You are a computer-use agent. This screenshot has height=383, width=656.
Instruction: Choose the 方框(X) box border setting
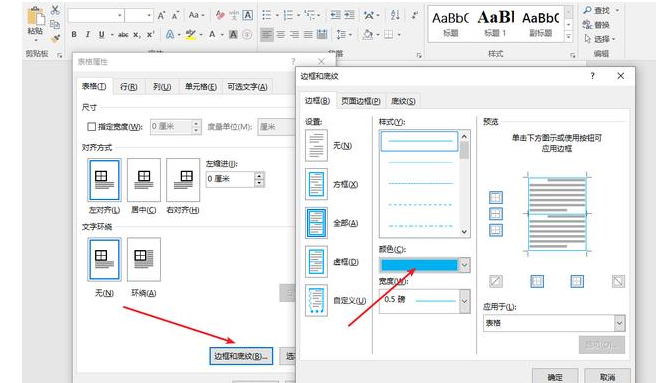coord(316,184)
